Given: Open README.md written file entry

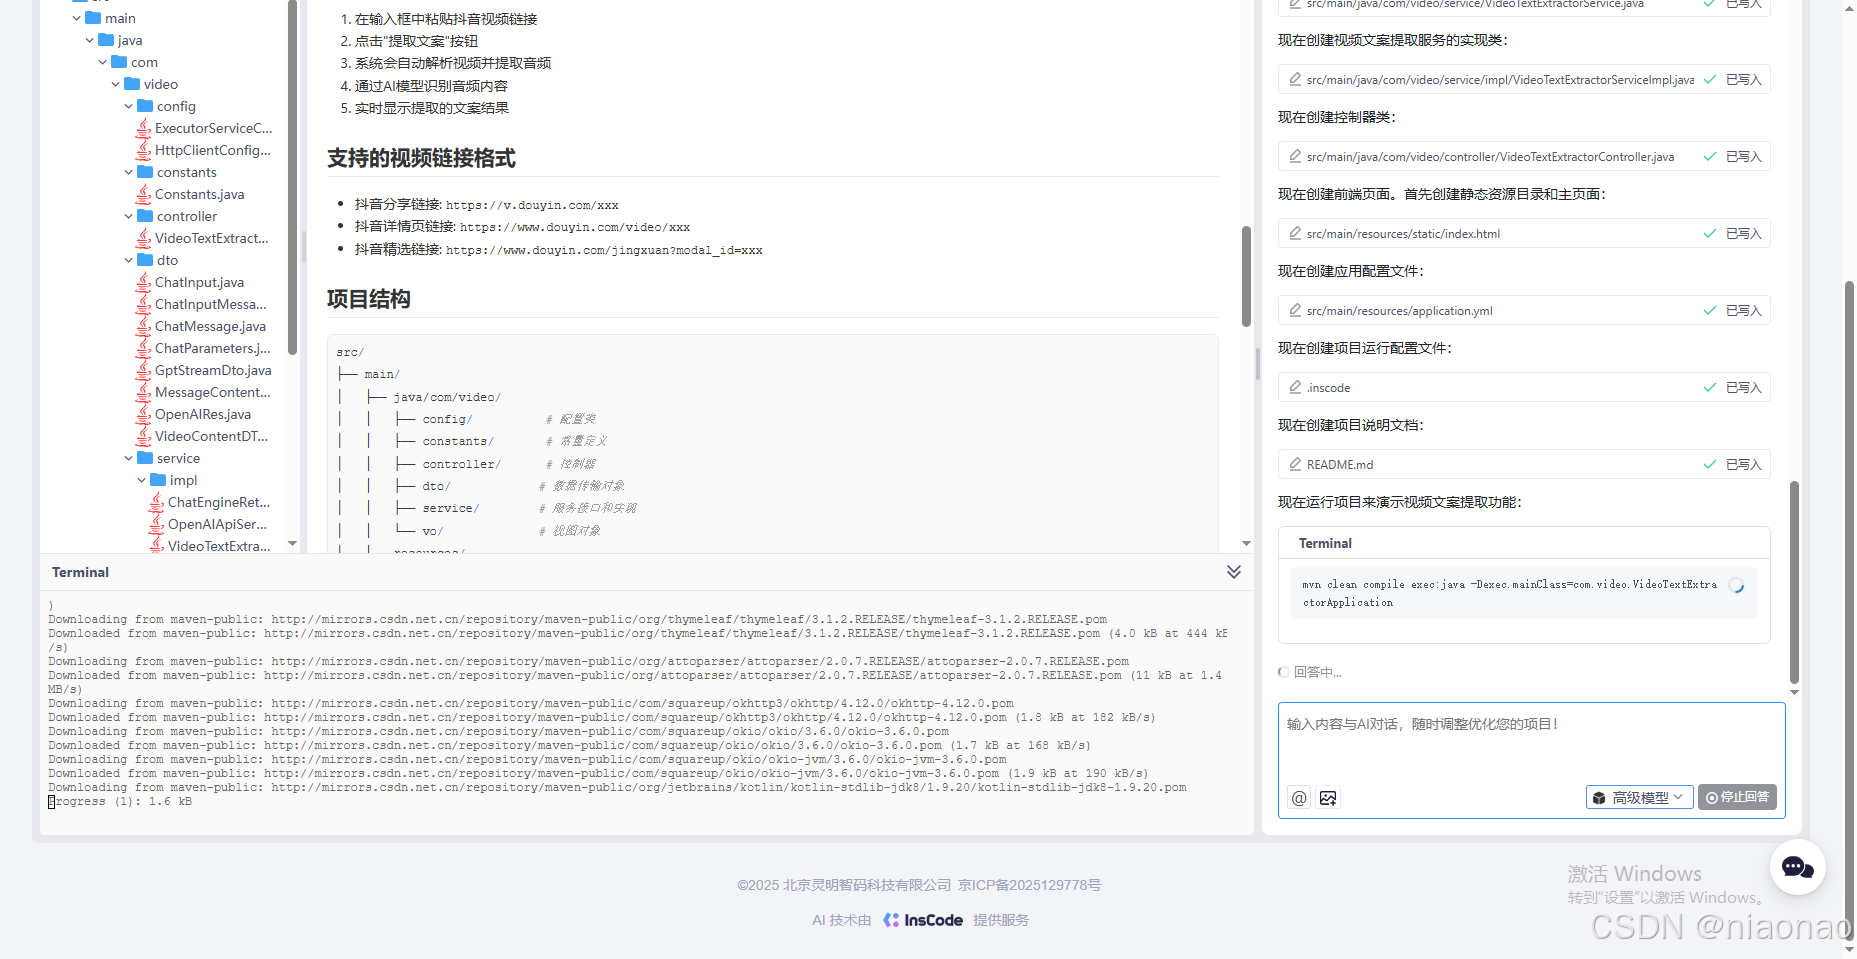Looking at the screenshot, I should (1524, 465).
